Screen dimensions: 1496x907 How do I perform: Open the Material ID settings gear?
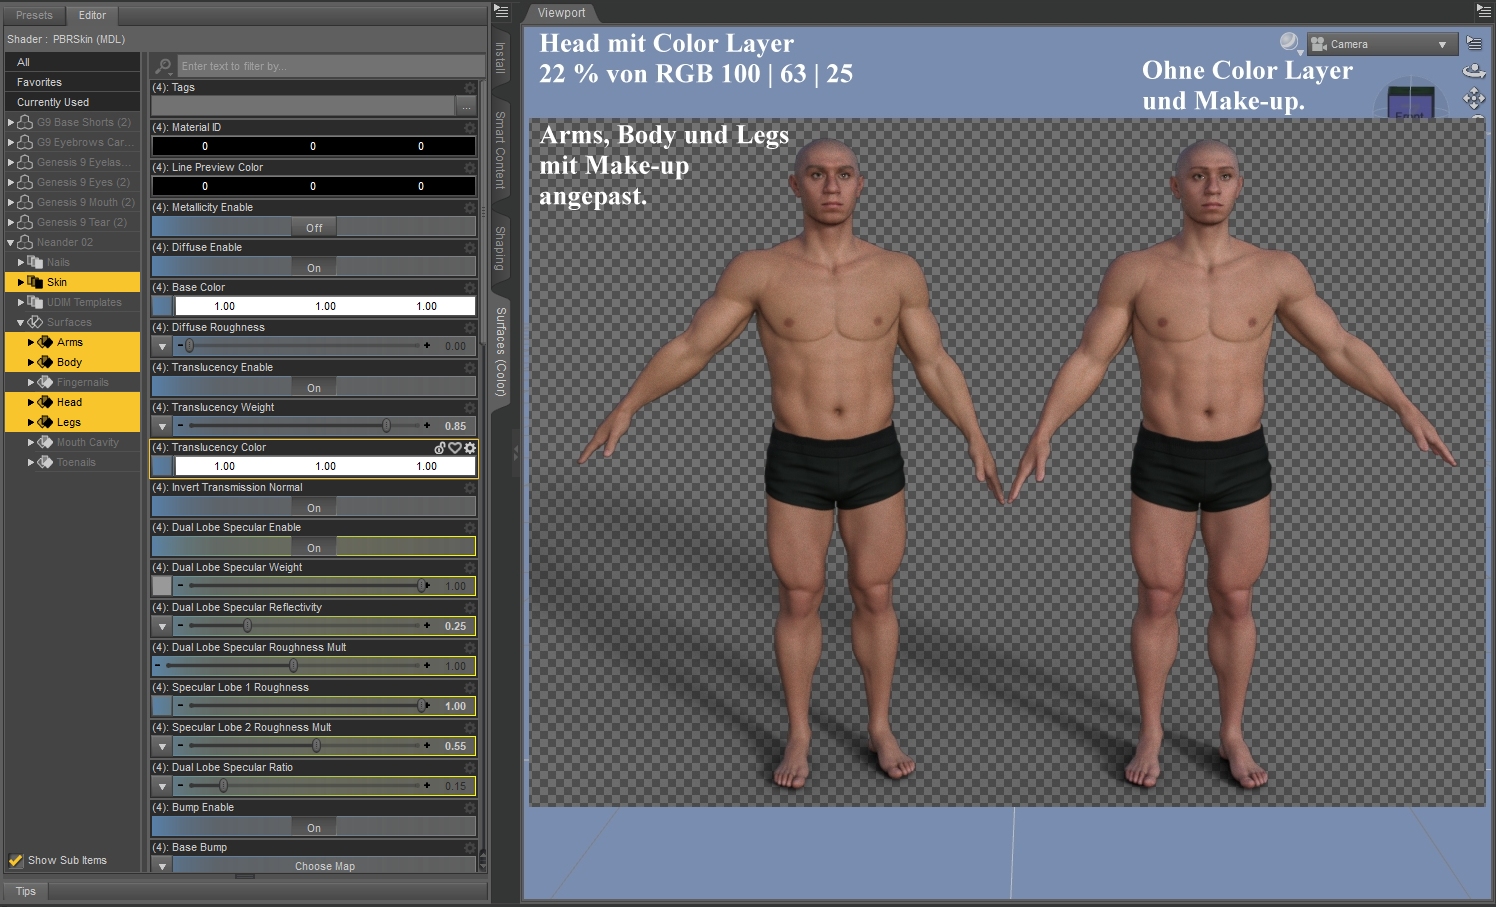pos(470,128)
